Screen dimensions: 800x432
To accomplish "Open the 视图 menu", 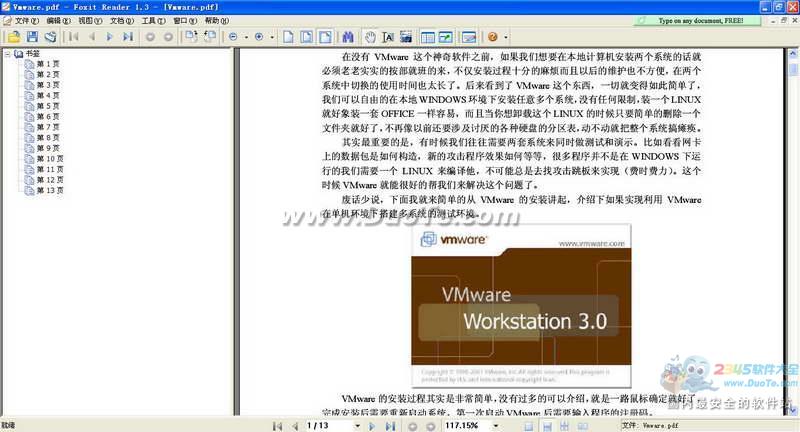I will pyautogui.click(x=90, y=20).
